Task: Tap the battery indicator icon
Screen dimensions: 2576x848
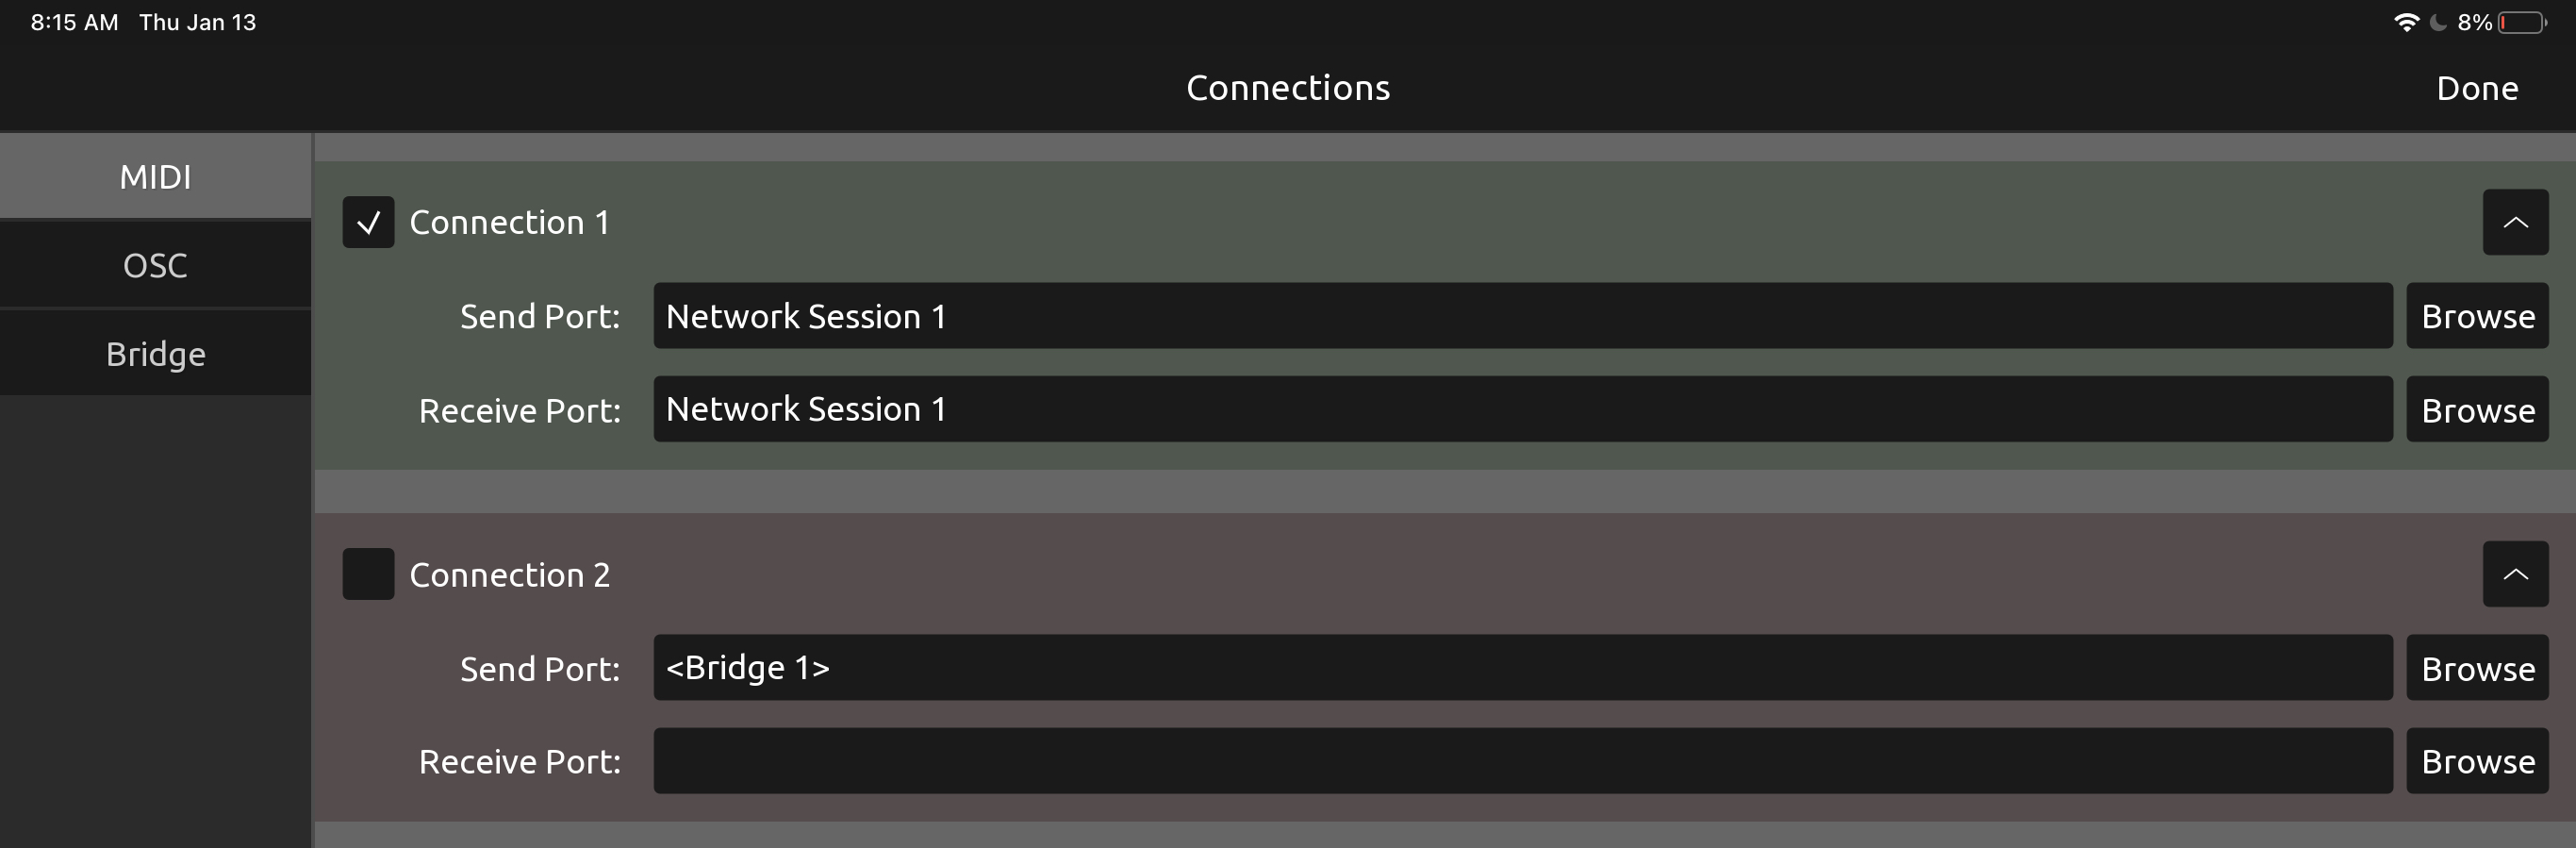Action: tap(2522, 22)
